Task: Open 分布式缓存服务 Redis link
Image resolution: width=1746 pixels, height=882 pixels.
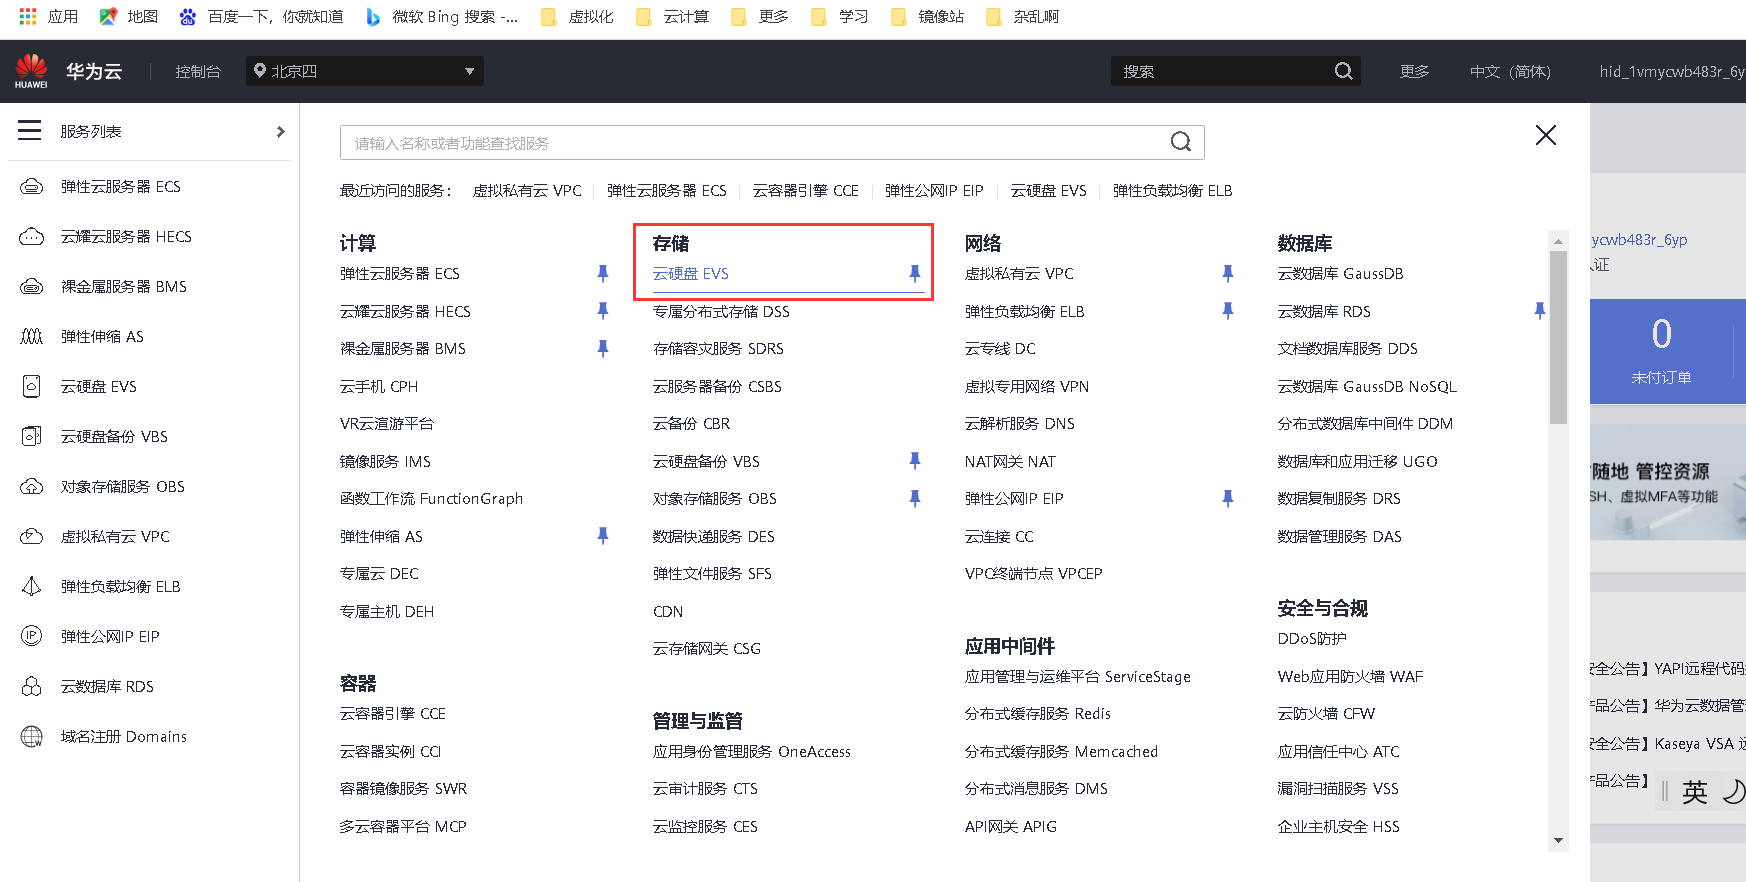Action: (1038, 713)
